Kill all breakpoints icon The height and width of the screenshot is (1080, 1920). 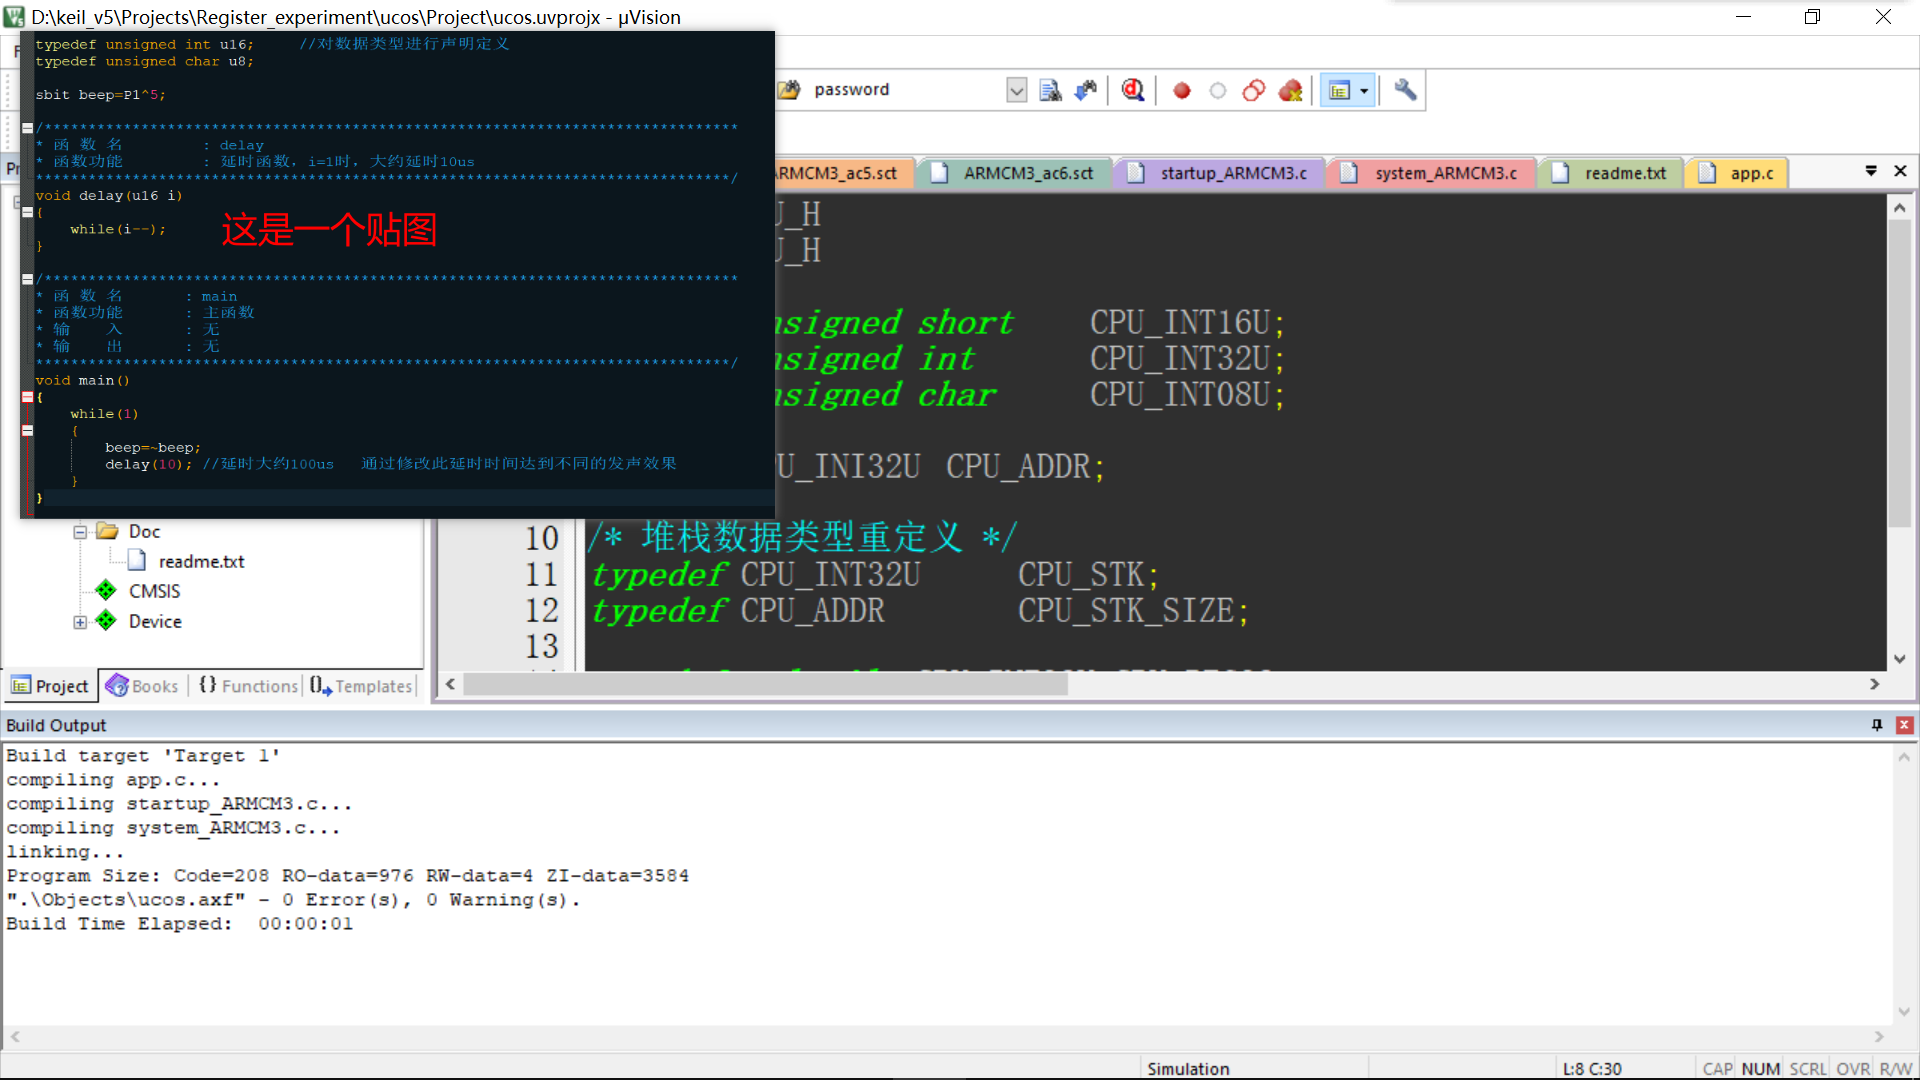(x=1290, y=90)
